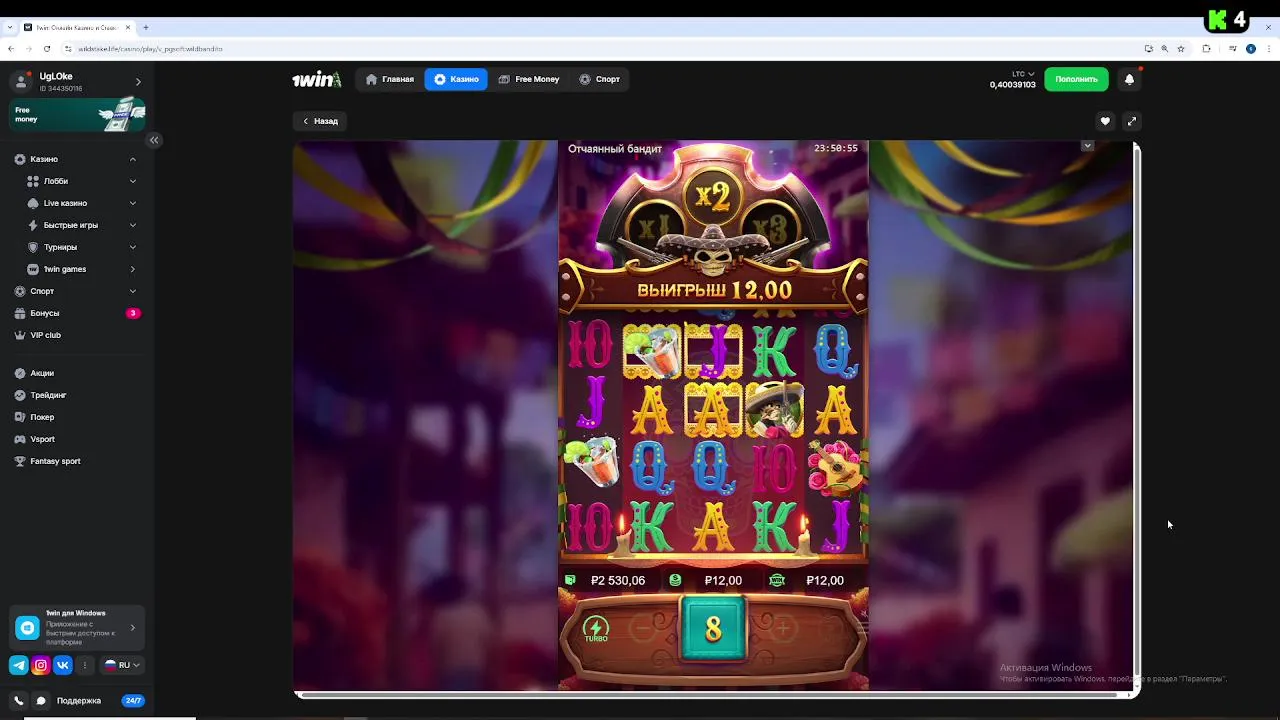Open Спорт top tab
Screen dimensions: 1280x720
[x=600, y=79]
